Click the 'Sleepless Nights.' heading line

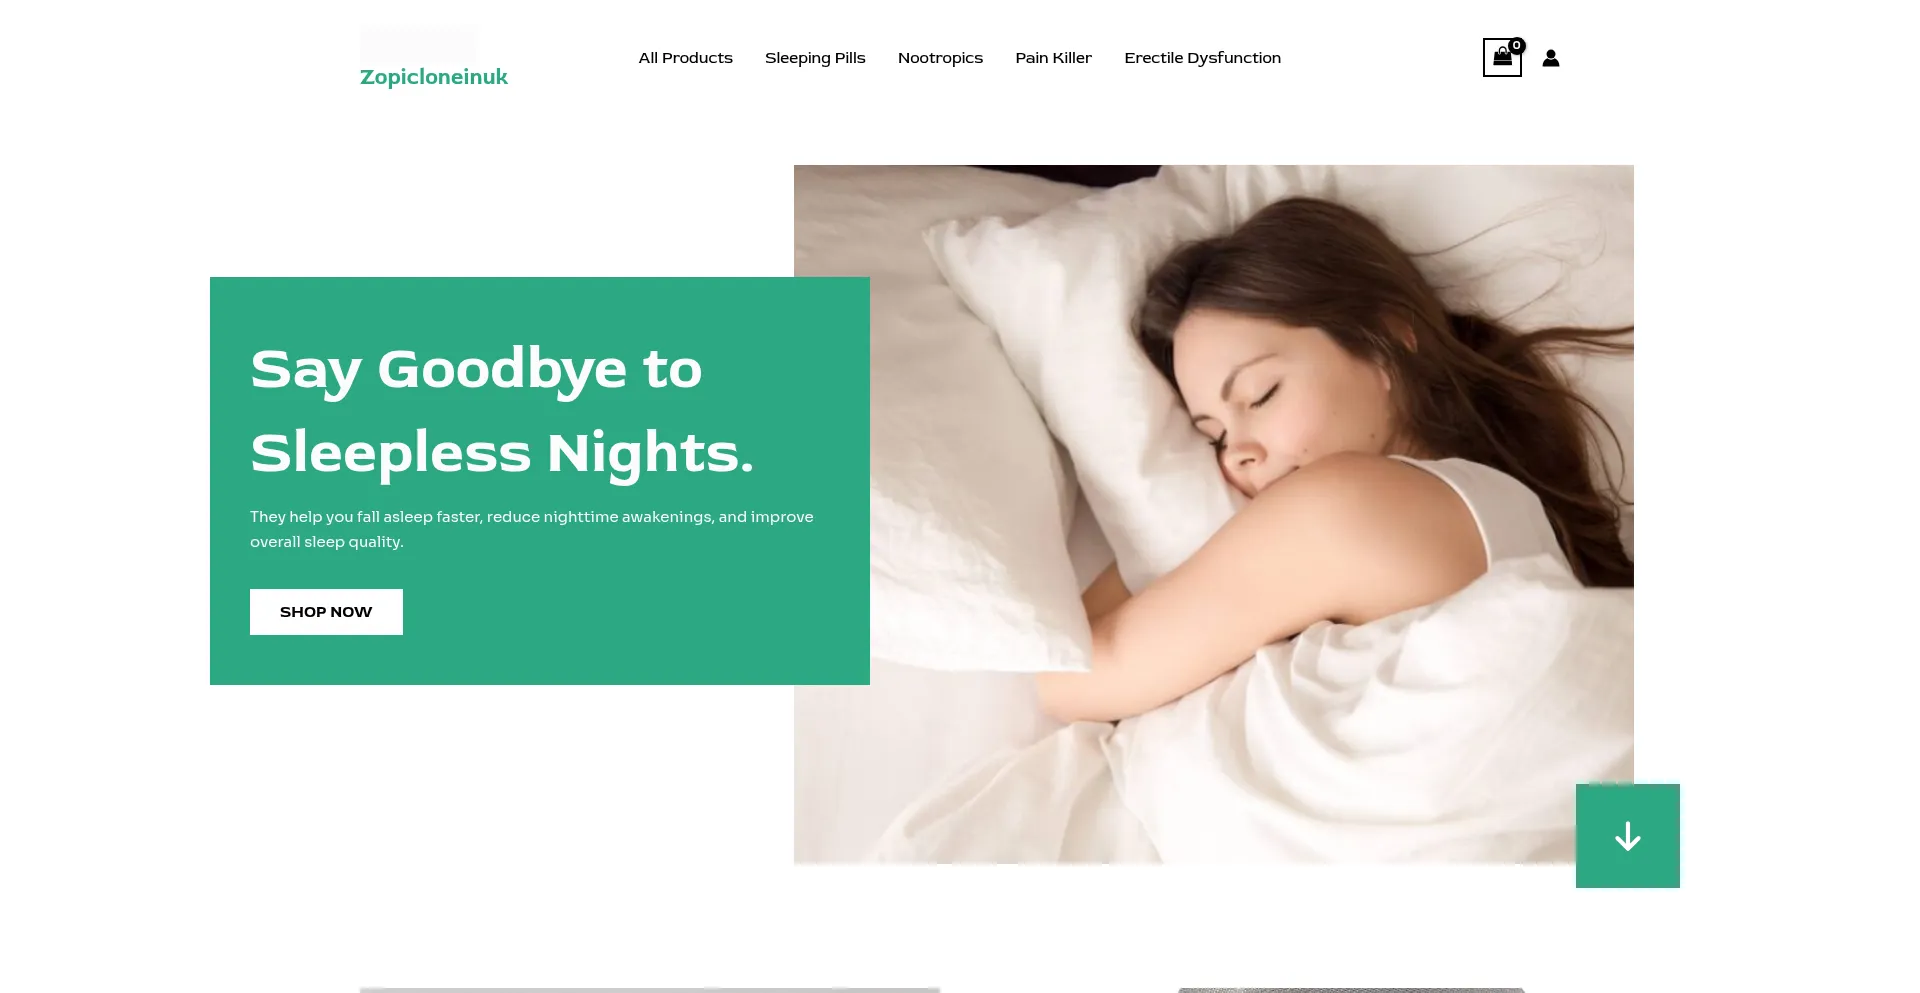pyautogui.click(x=502, y=453)
